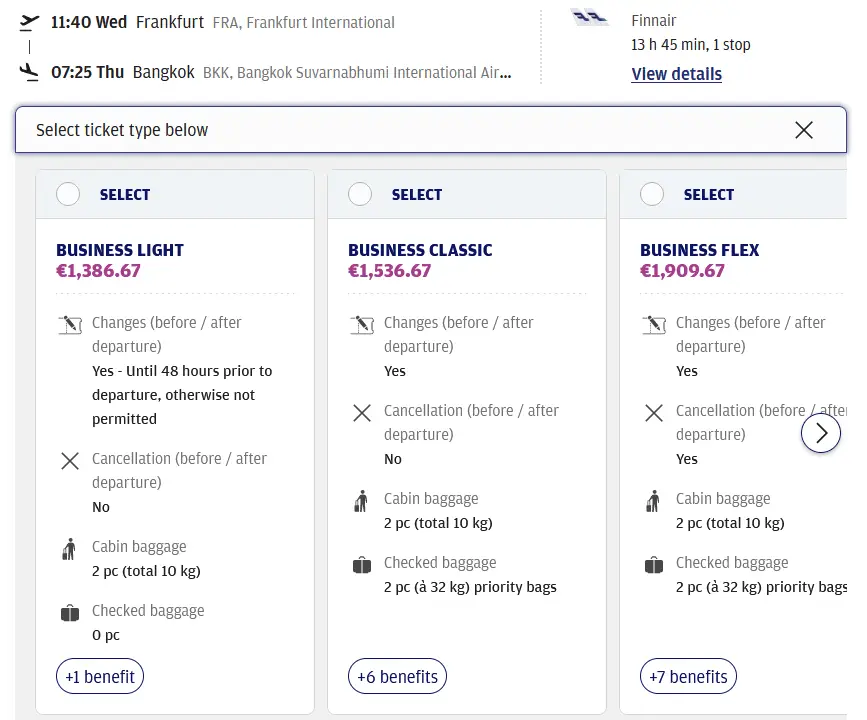Click the Business Classic fare title
The width and height of the screenshot is (867, 720).
420,250
